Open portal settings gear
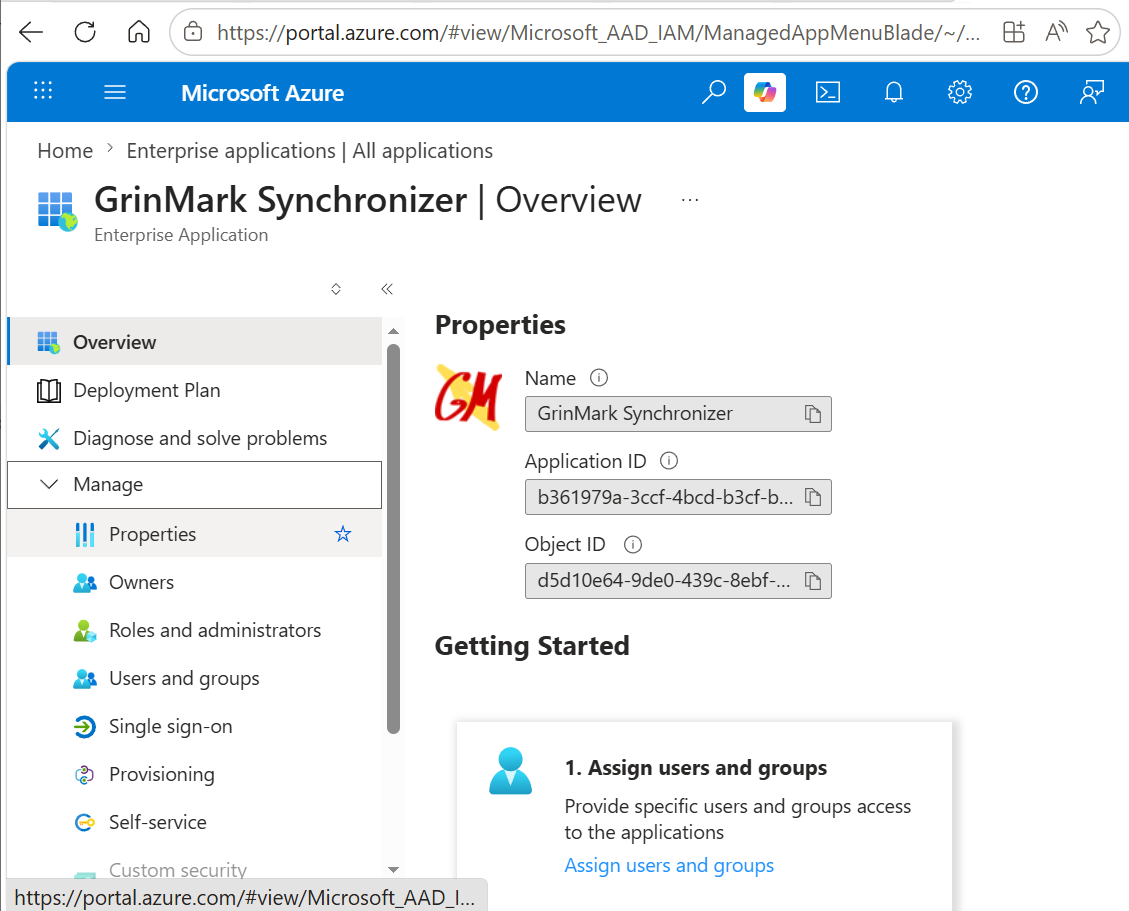 coord(960,92)
